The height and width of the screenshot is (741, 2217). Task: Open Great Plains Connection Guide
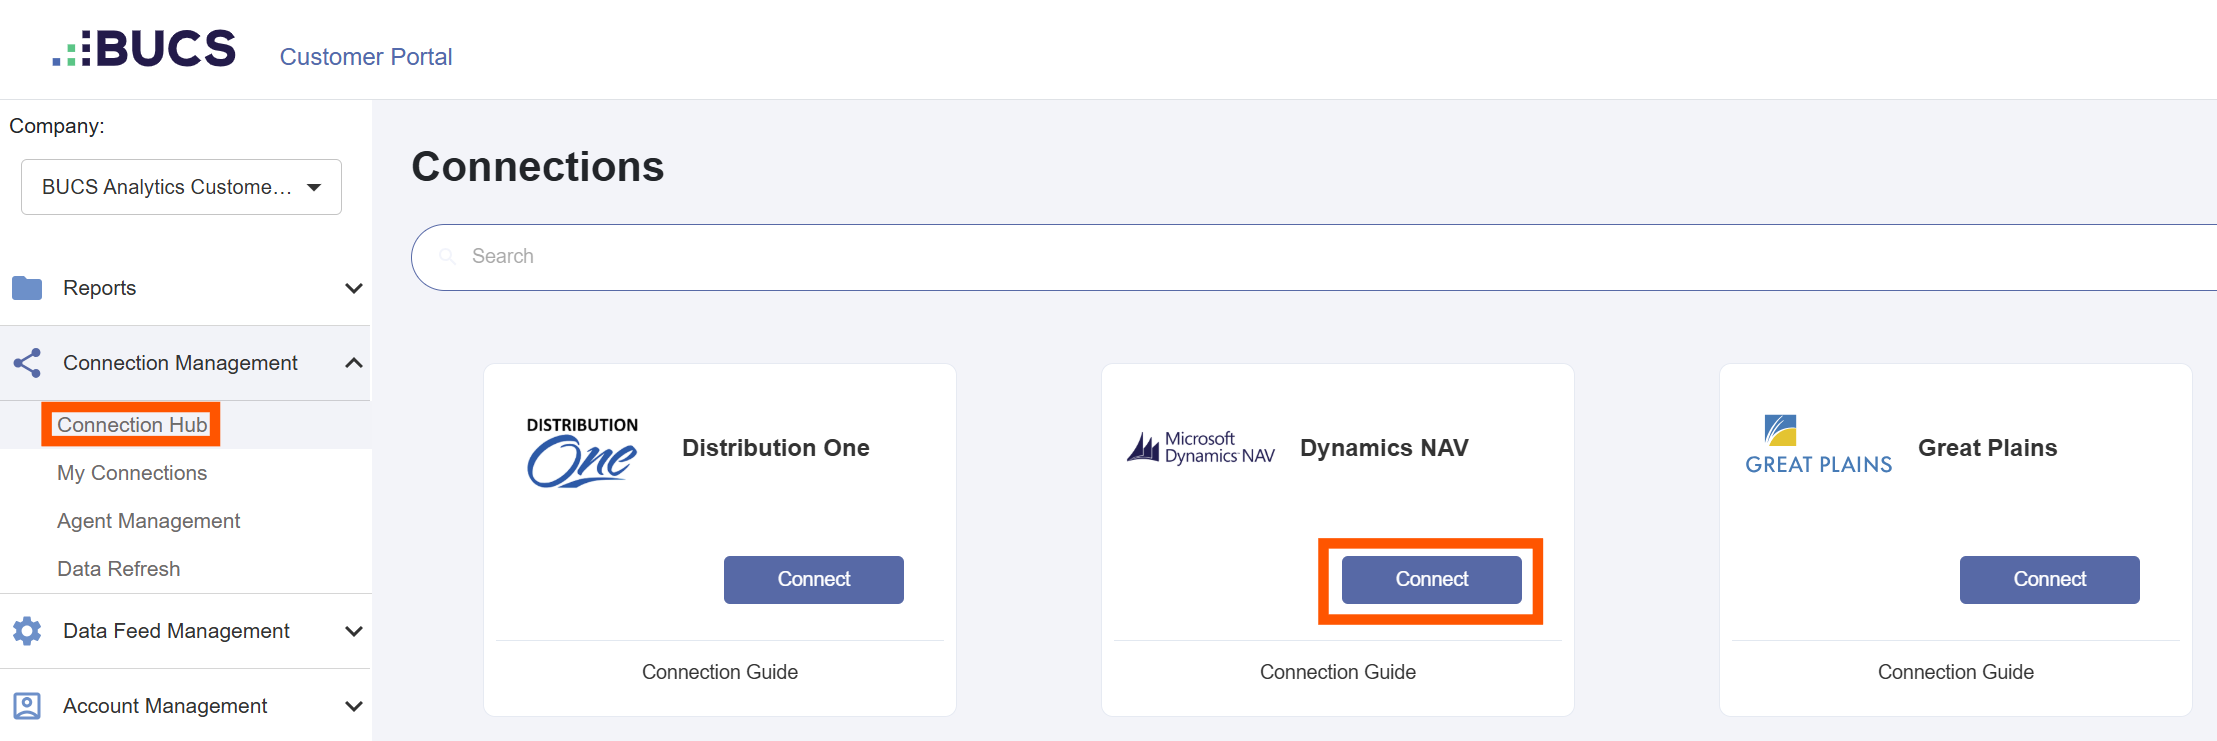1956,672
